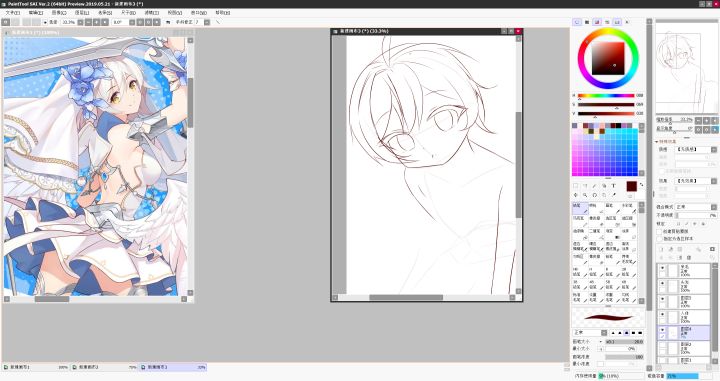Enable the clipping group checkbox
720x381 pixels.
(x=659, y=231)
